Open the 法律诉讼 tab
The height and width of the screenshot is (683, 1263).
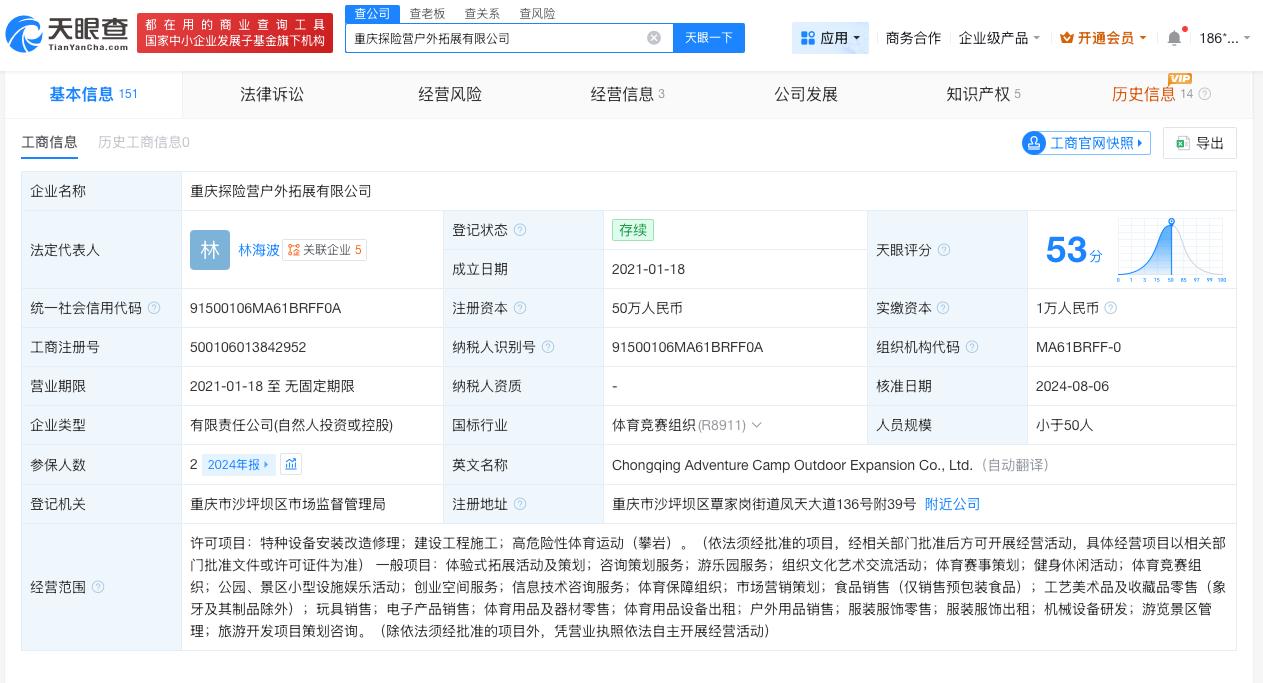[272, 94]
